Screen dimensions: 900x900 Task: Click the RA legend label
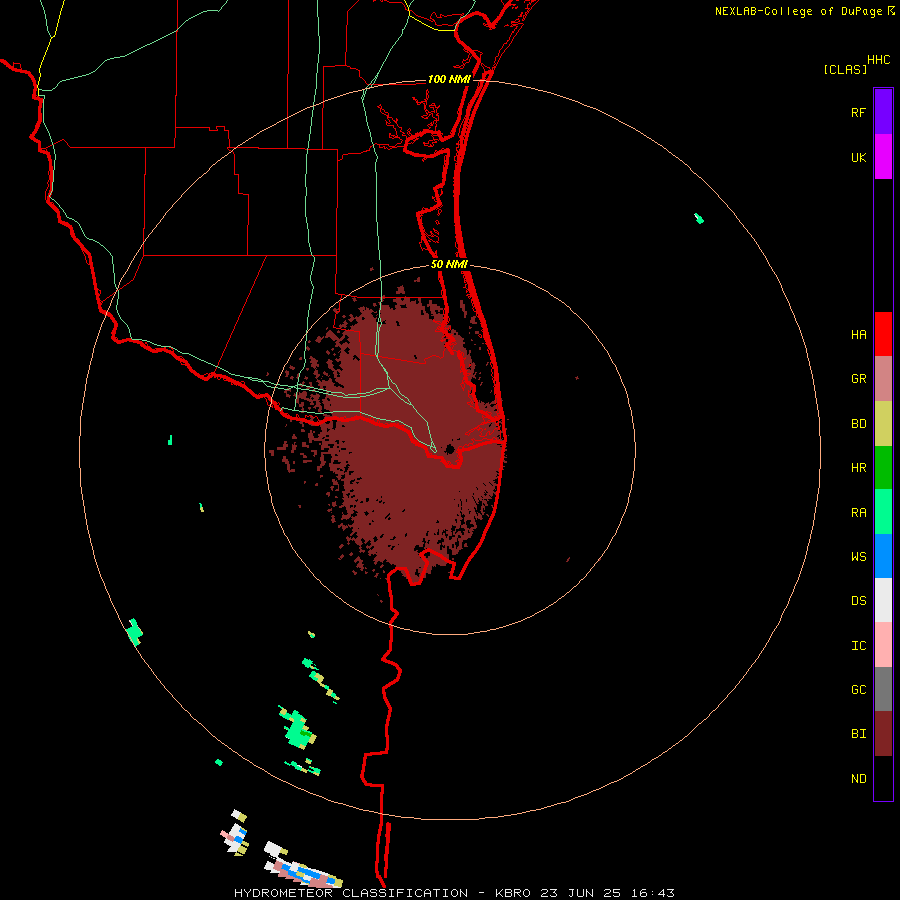click(858, 513)
